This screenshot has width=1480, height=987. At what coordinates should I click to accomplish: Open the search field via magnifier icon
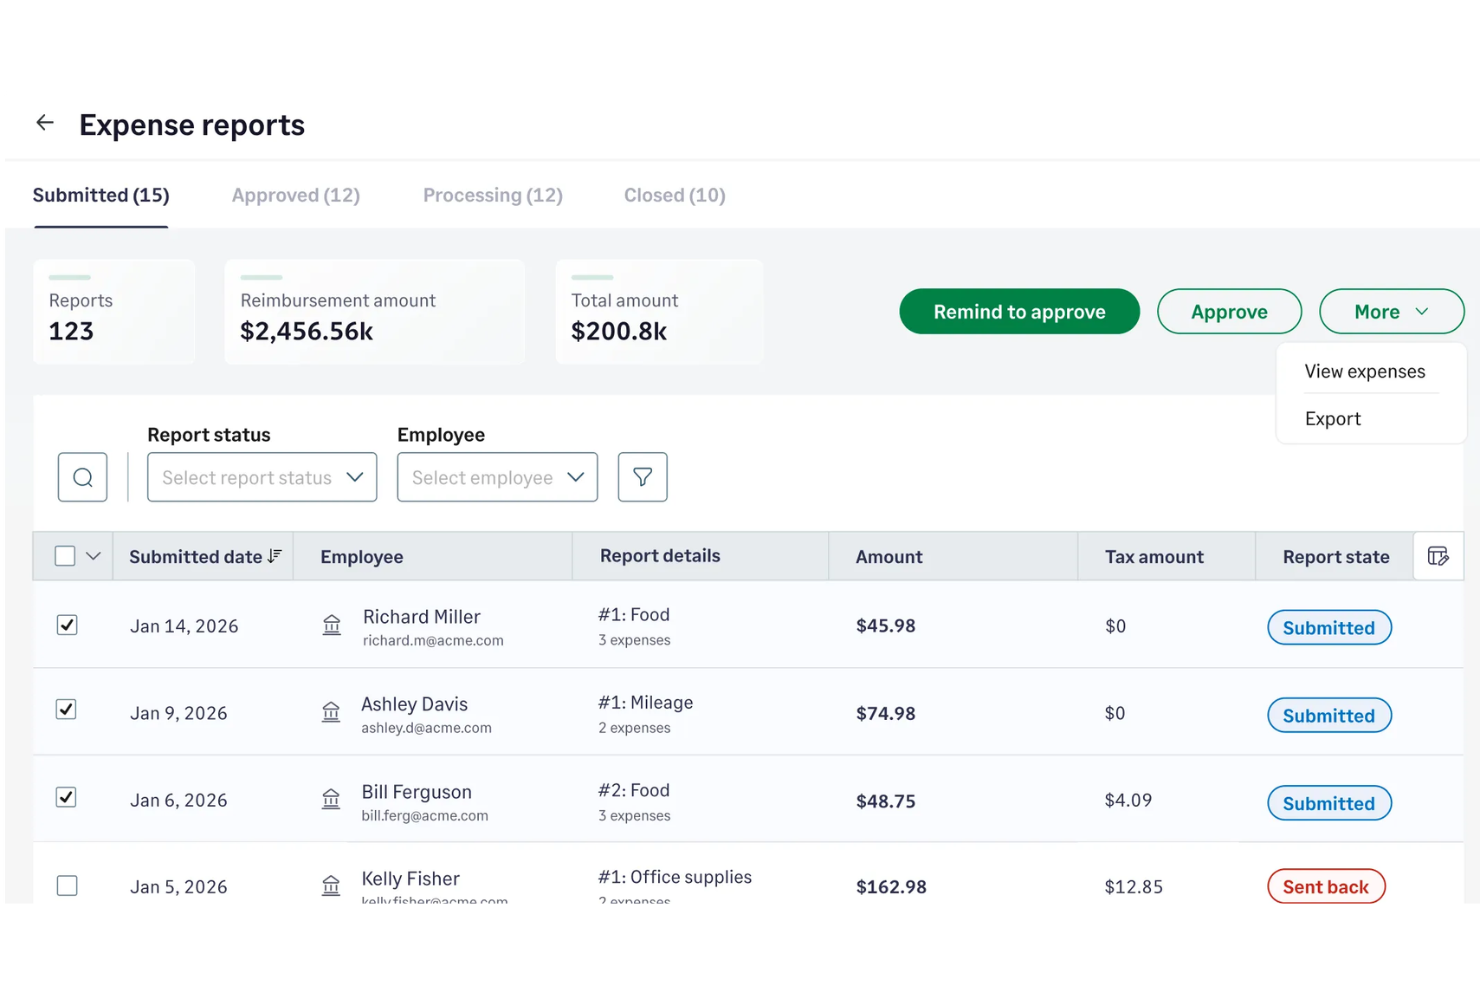82,477
